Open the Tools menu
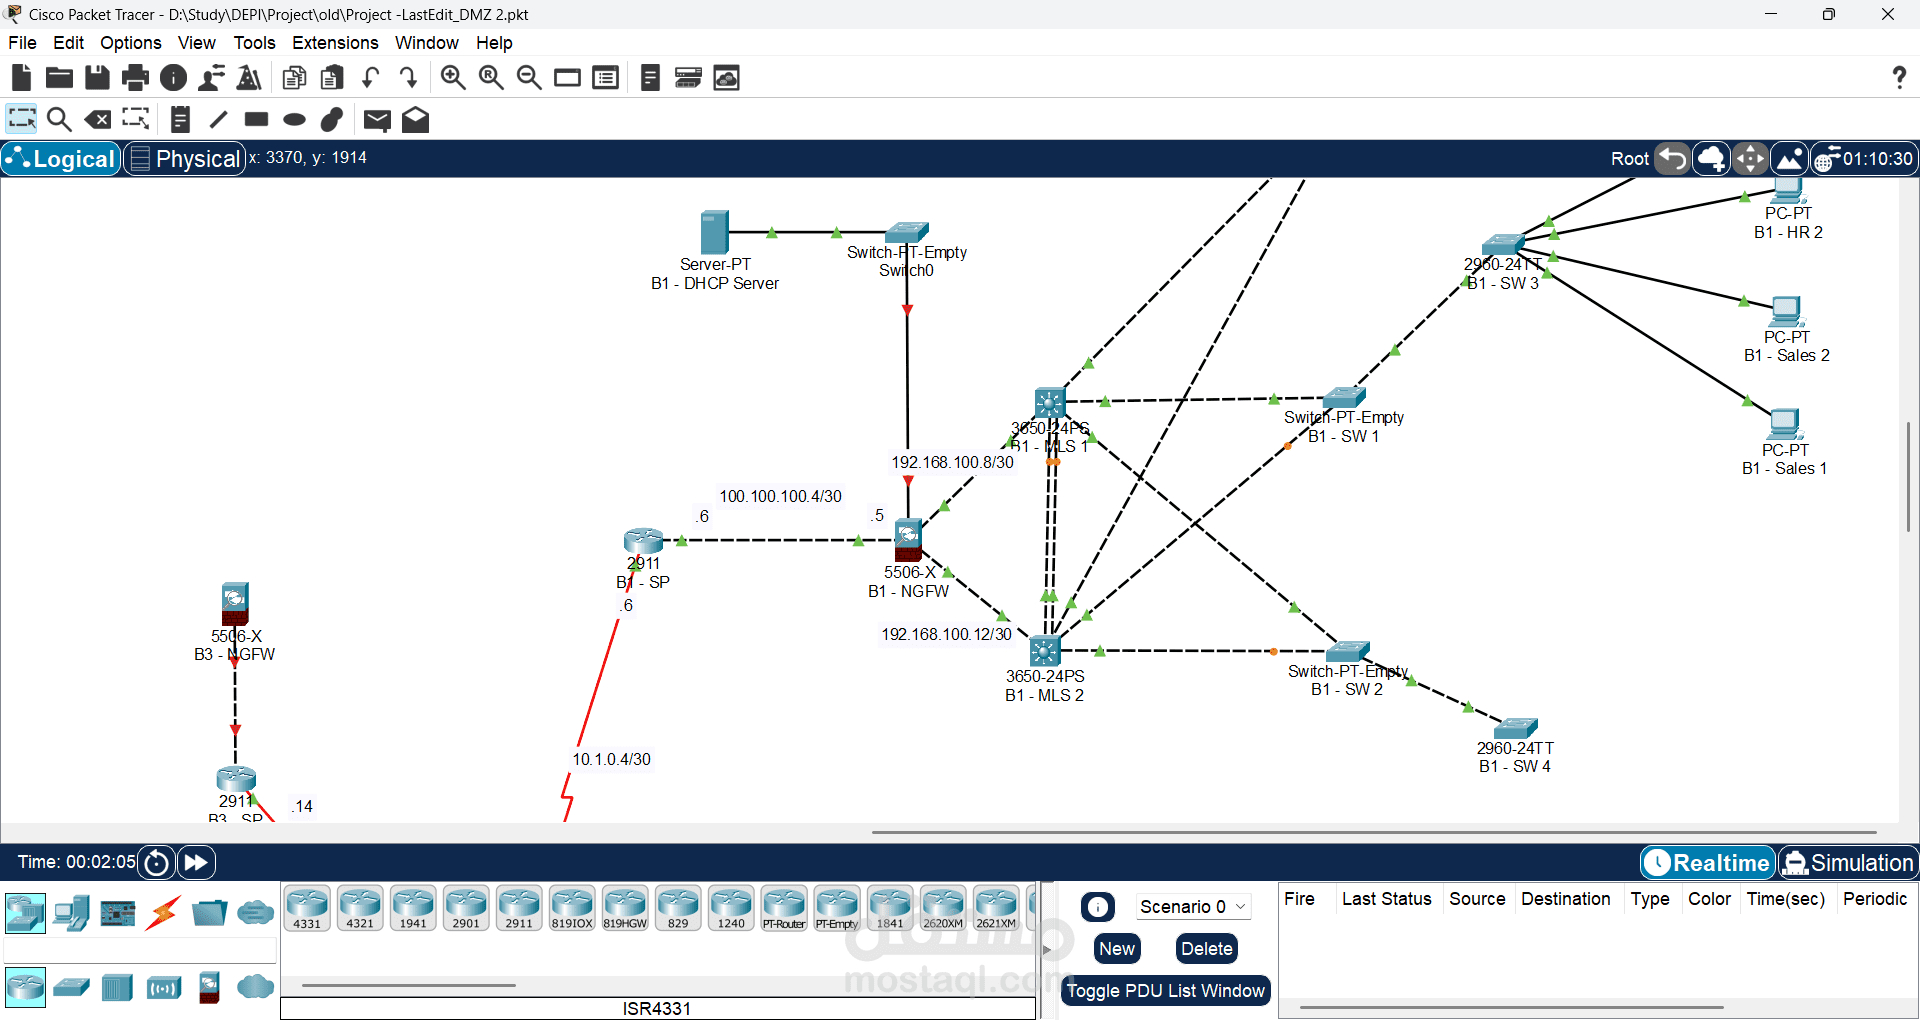This screenshot has height=1020, width=1920. 254,43
